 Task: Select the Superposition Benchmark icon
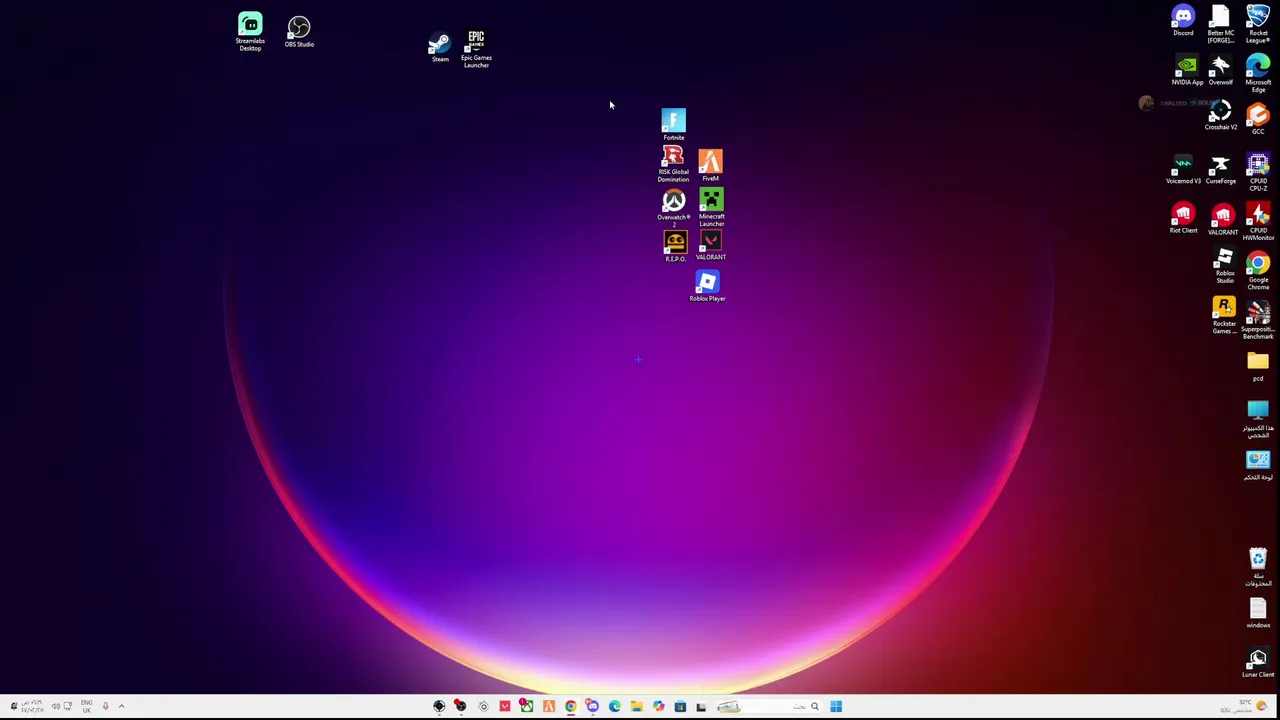(1258, 320)
